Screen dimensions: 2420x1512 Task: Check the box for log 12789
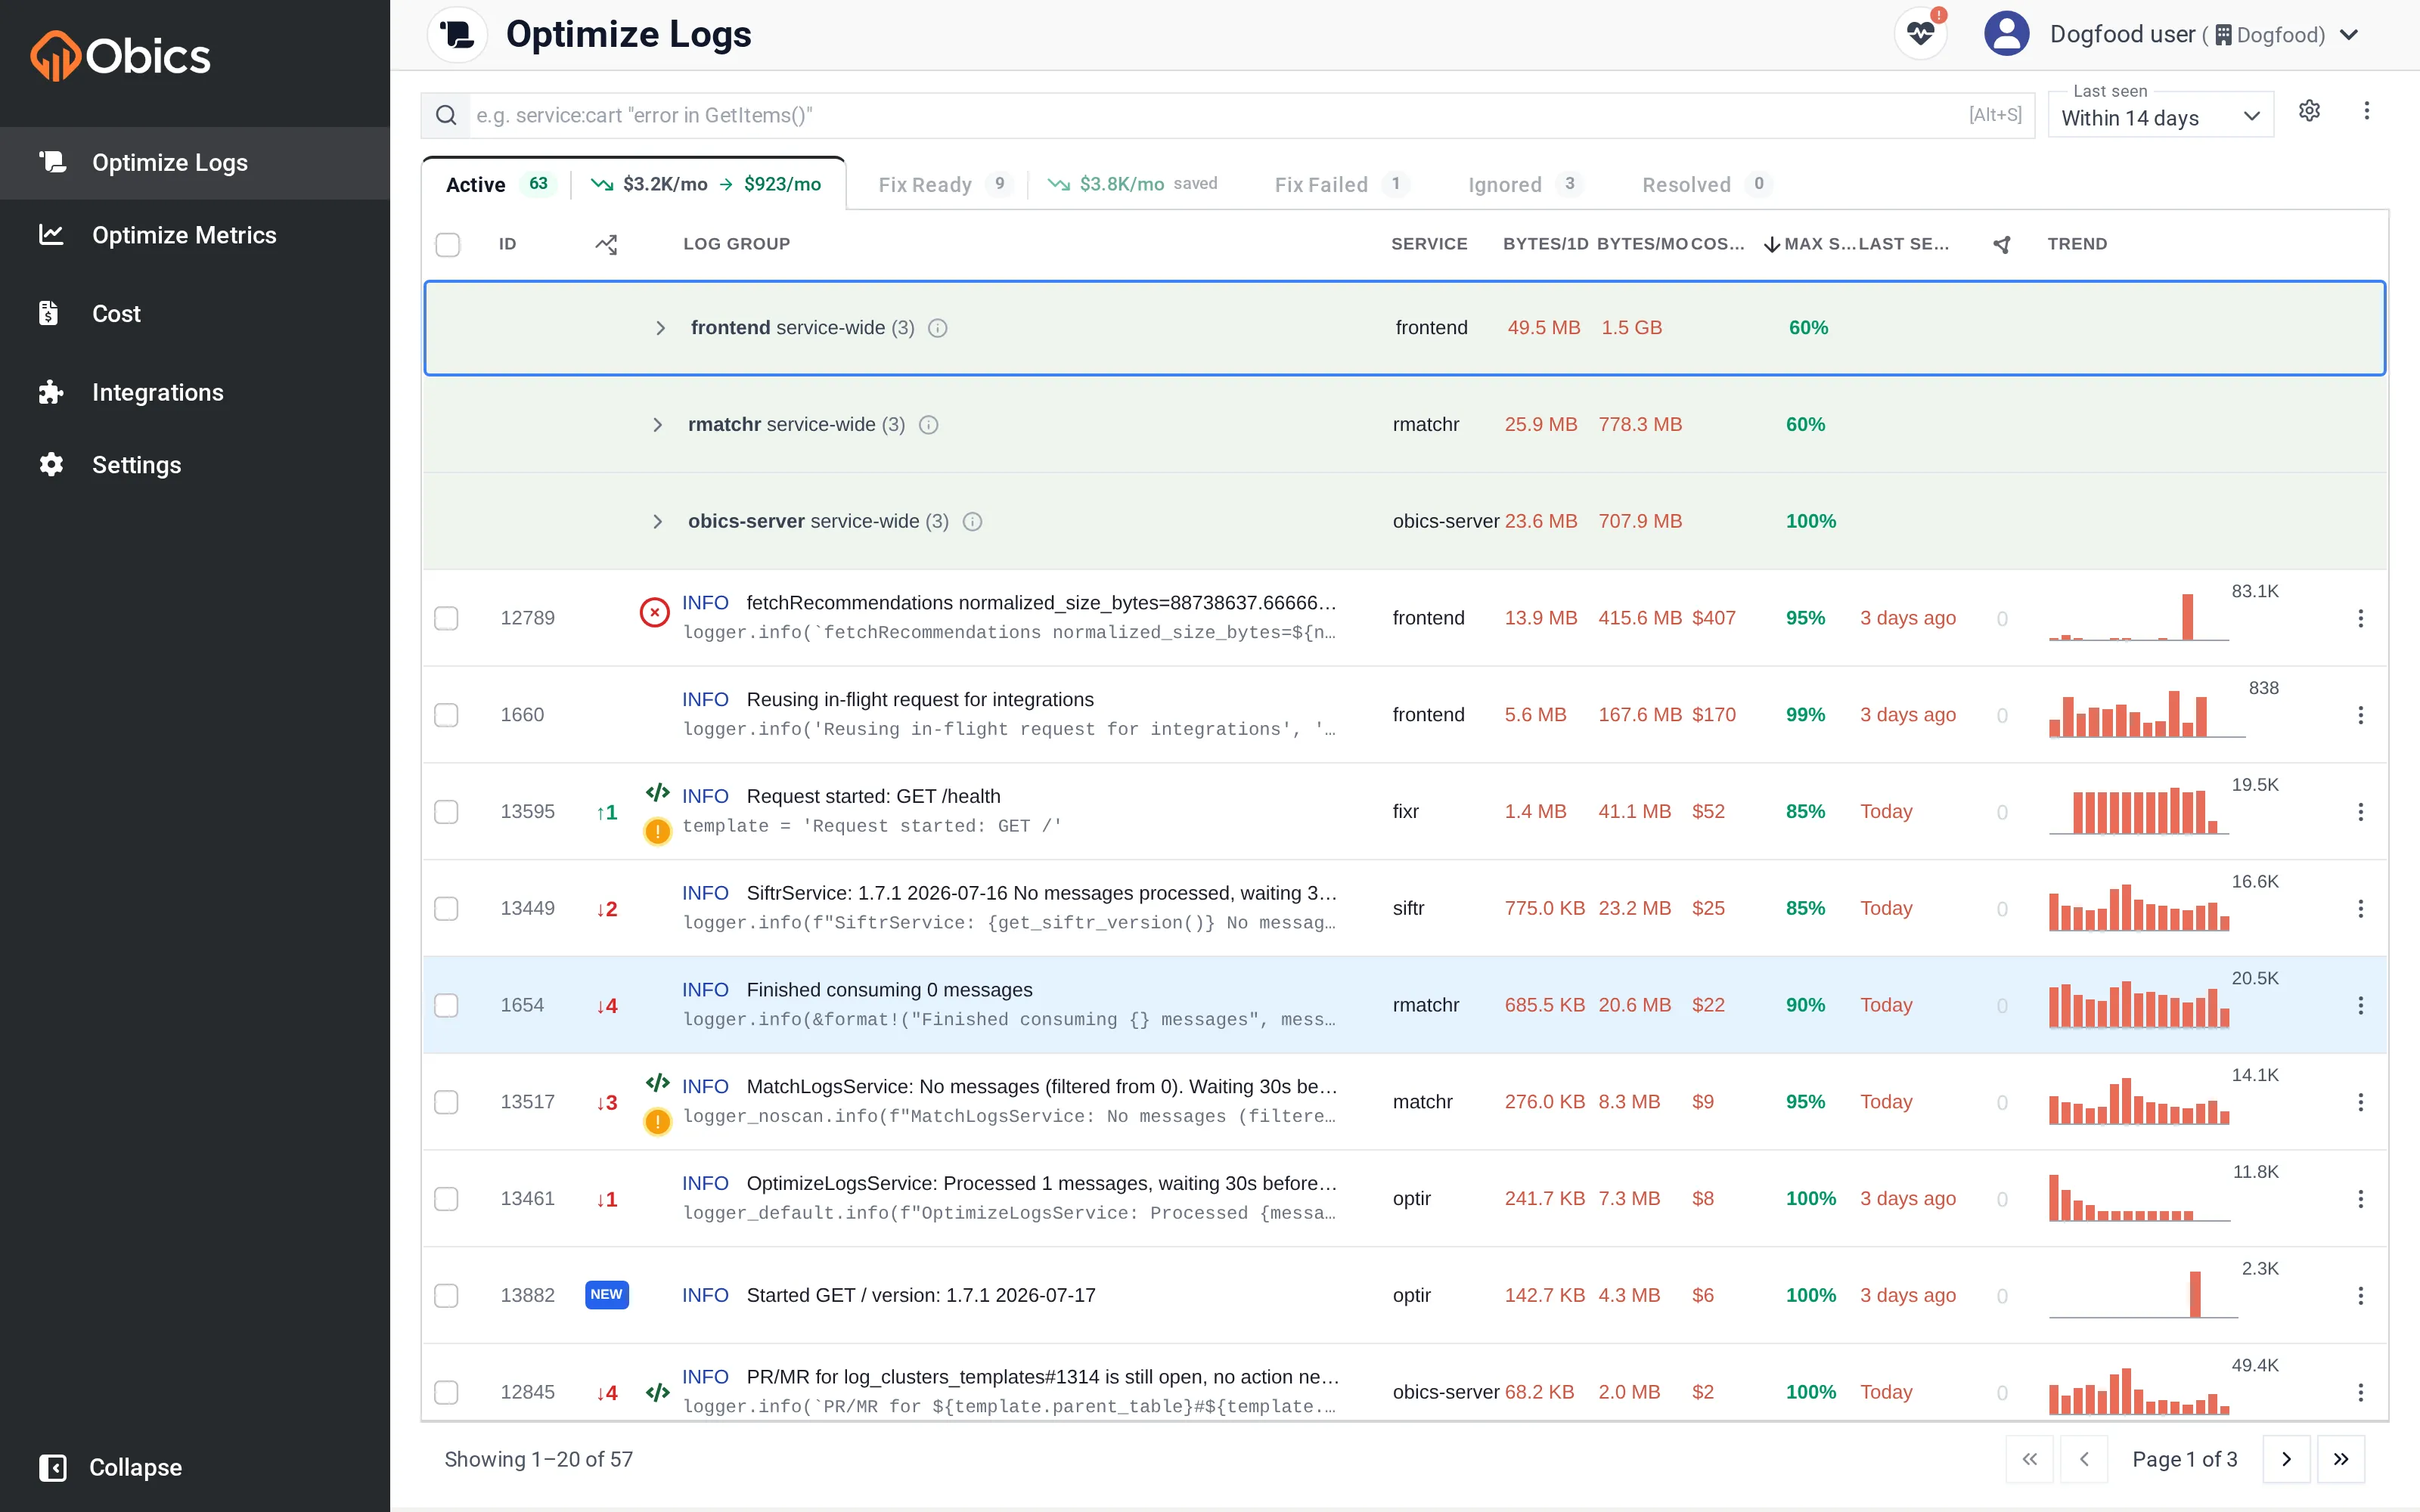coord(446,619)
